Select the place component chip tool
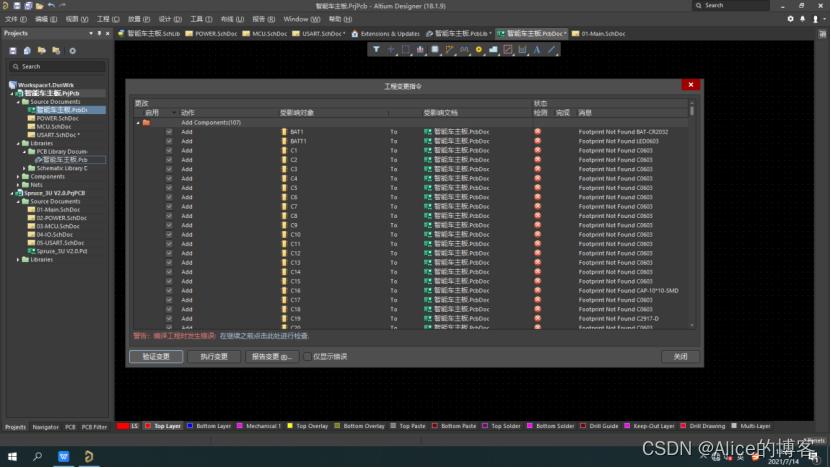The image size is (831, 468). 435,49
